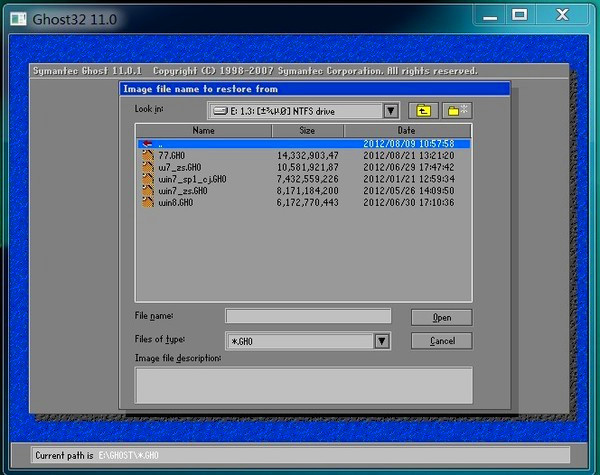This screenshot has width=600, height=475.
Task: Click the File name input field
Action: point(308,316)
